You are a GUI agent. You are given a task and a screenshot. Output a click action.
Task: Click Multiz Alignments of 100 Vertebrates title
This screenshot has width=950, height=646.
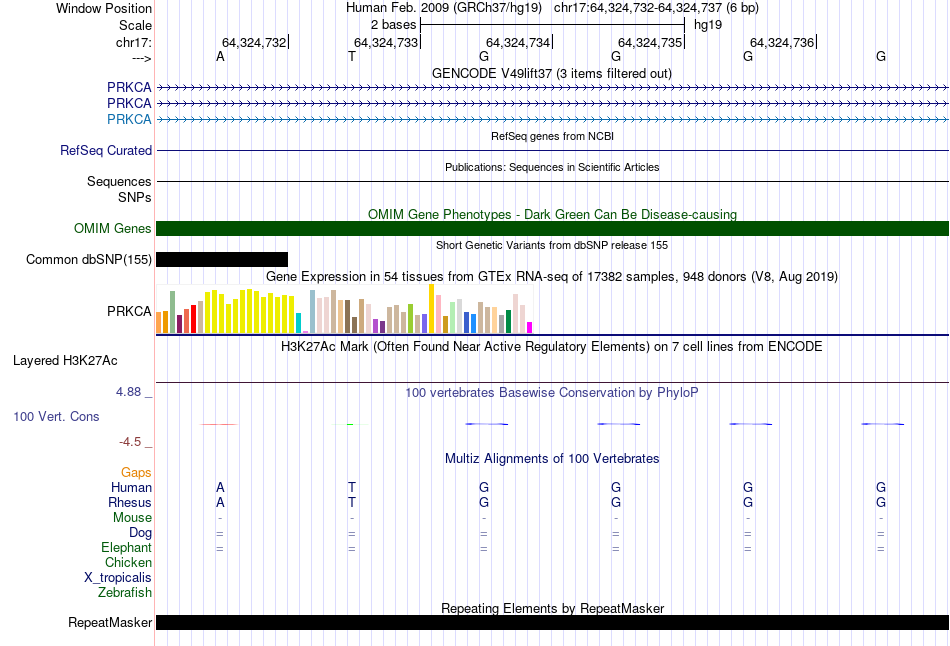(552, 458)
